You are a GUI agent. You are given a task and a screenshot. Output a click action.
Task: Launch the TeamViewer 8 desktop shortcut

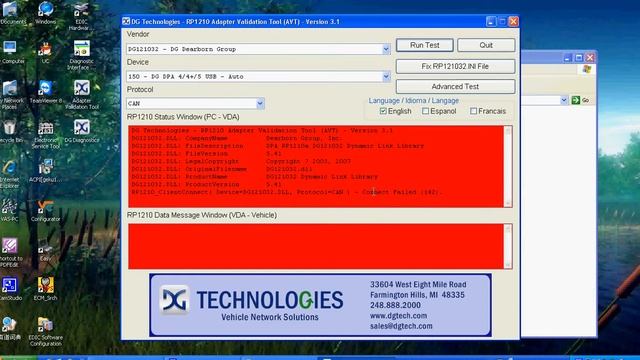45,91
